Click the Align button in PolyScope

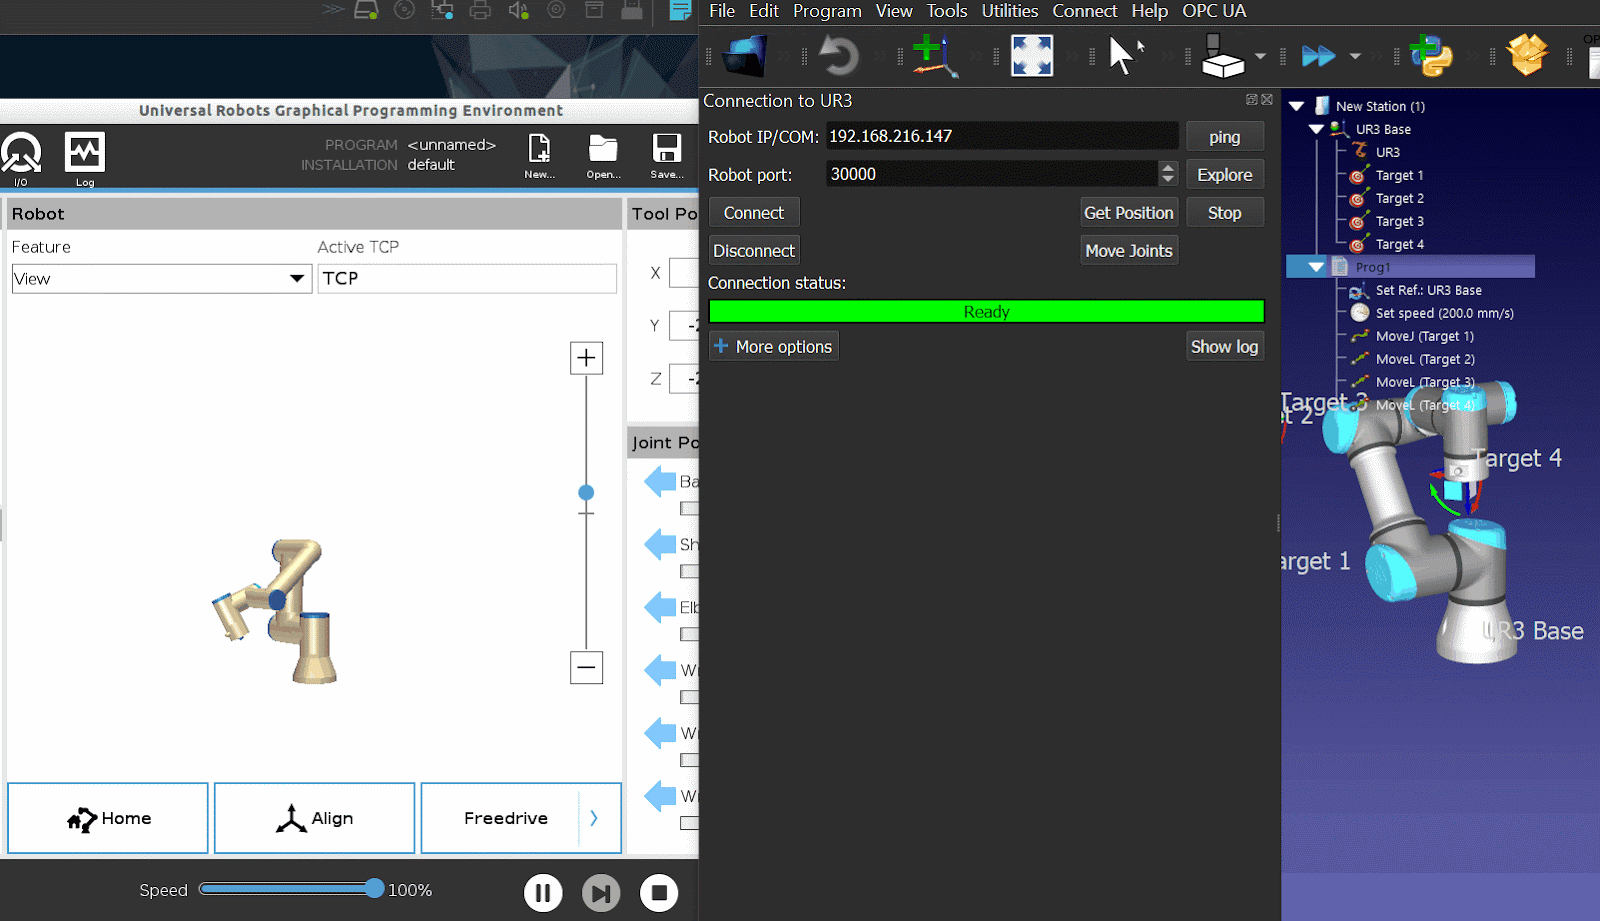pyautogui.click(x=314, y=818)
